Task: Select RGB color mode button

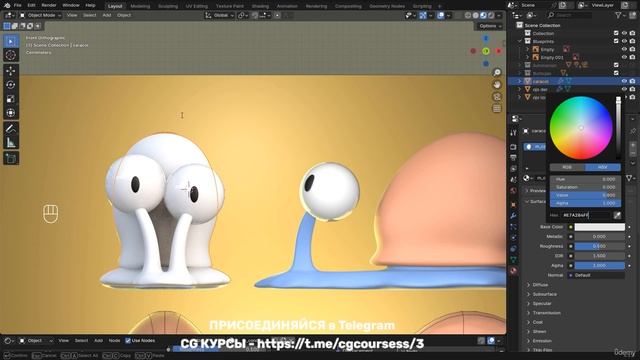Action: click(x=567, y=167)
